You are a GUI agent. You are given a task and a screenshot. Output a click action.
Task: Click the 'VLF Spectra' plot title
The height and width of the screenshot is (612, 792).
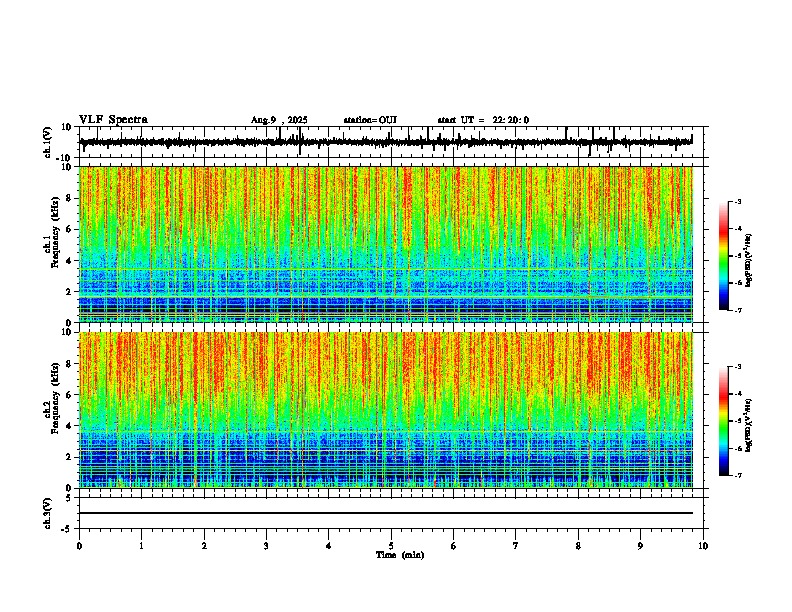point(113,120)
